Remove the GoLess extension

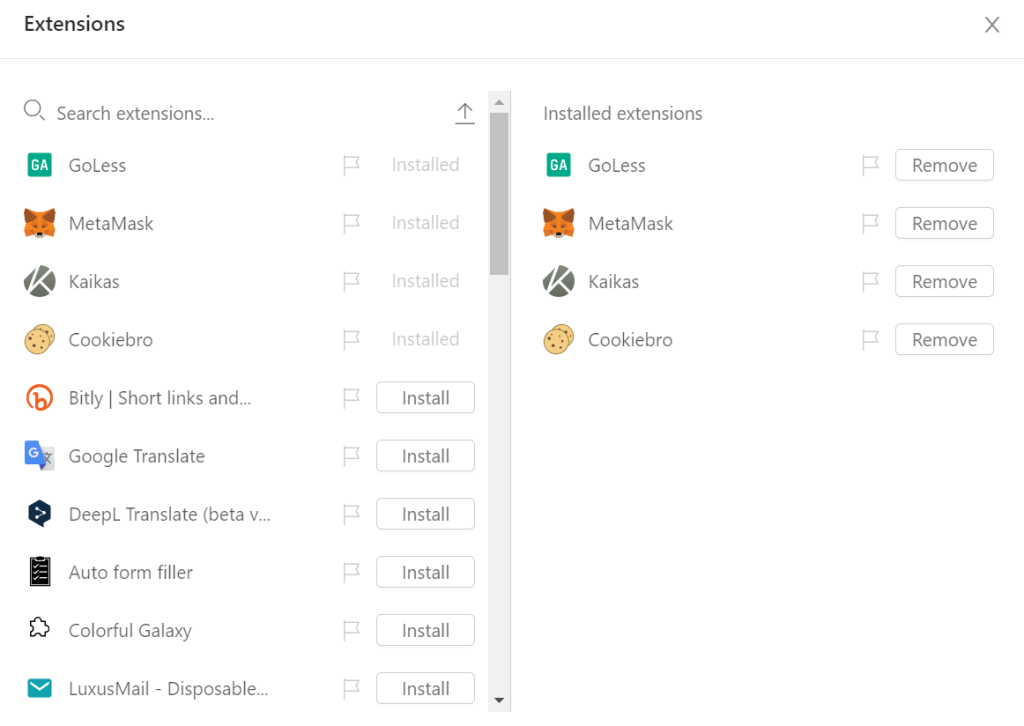pyautogui.click(x=944, y=165)
